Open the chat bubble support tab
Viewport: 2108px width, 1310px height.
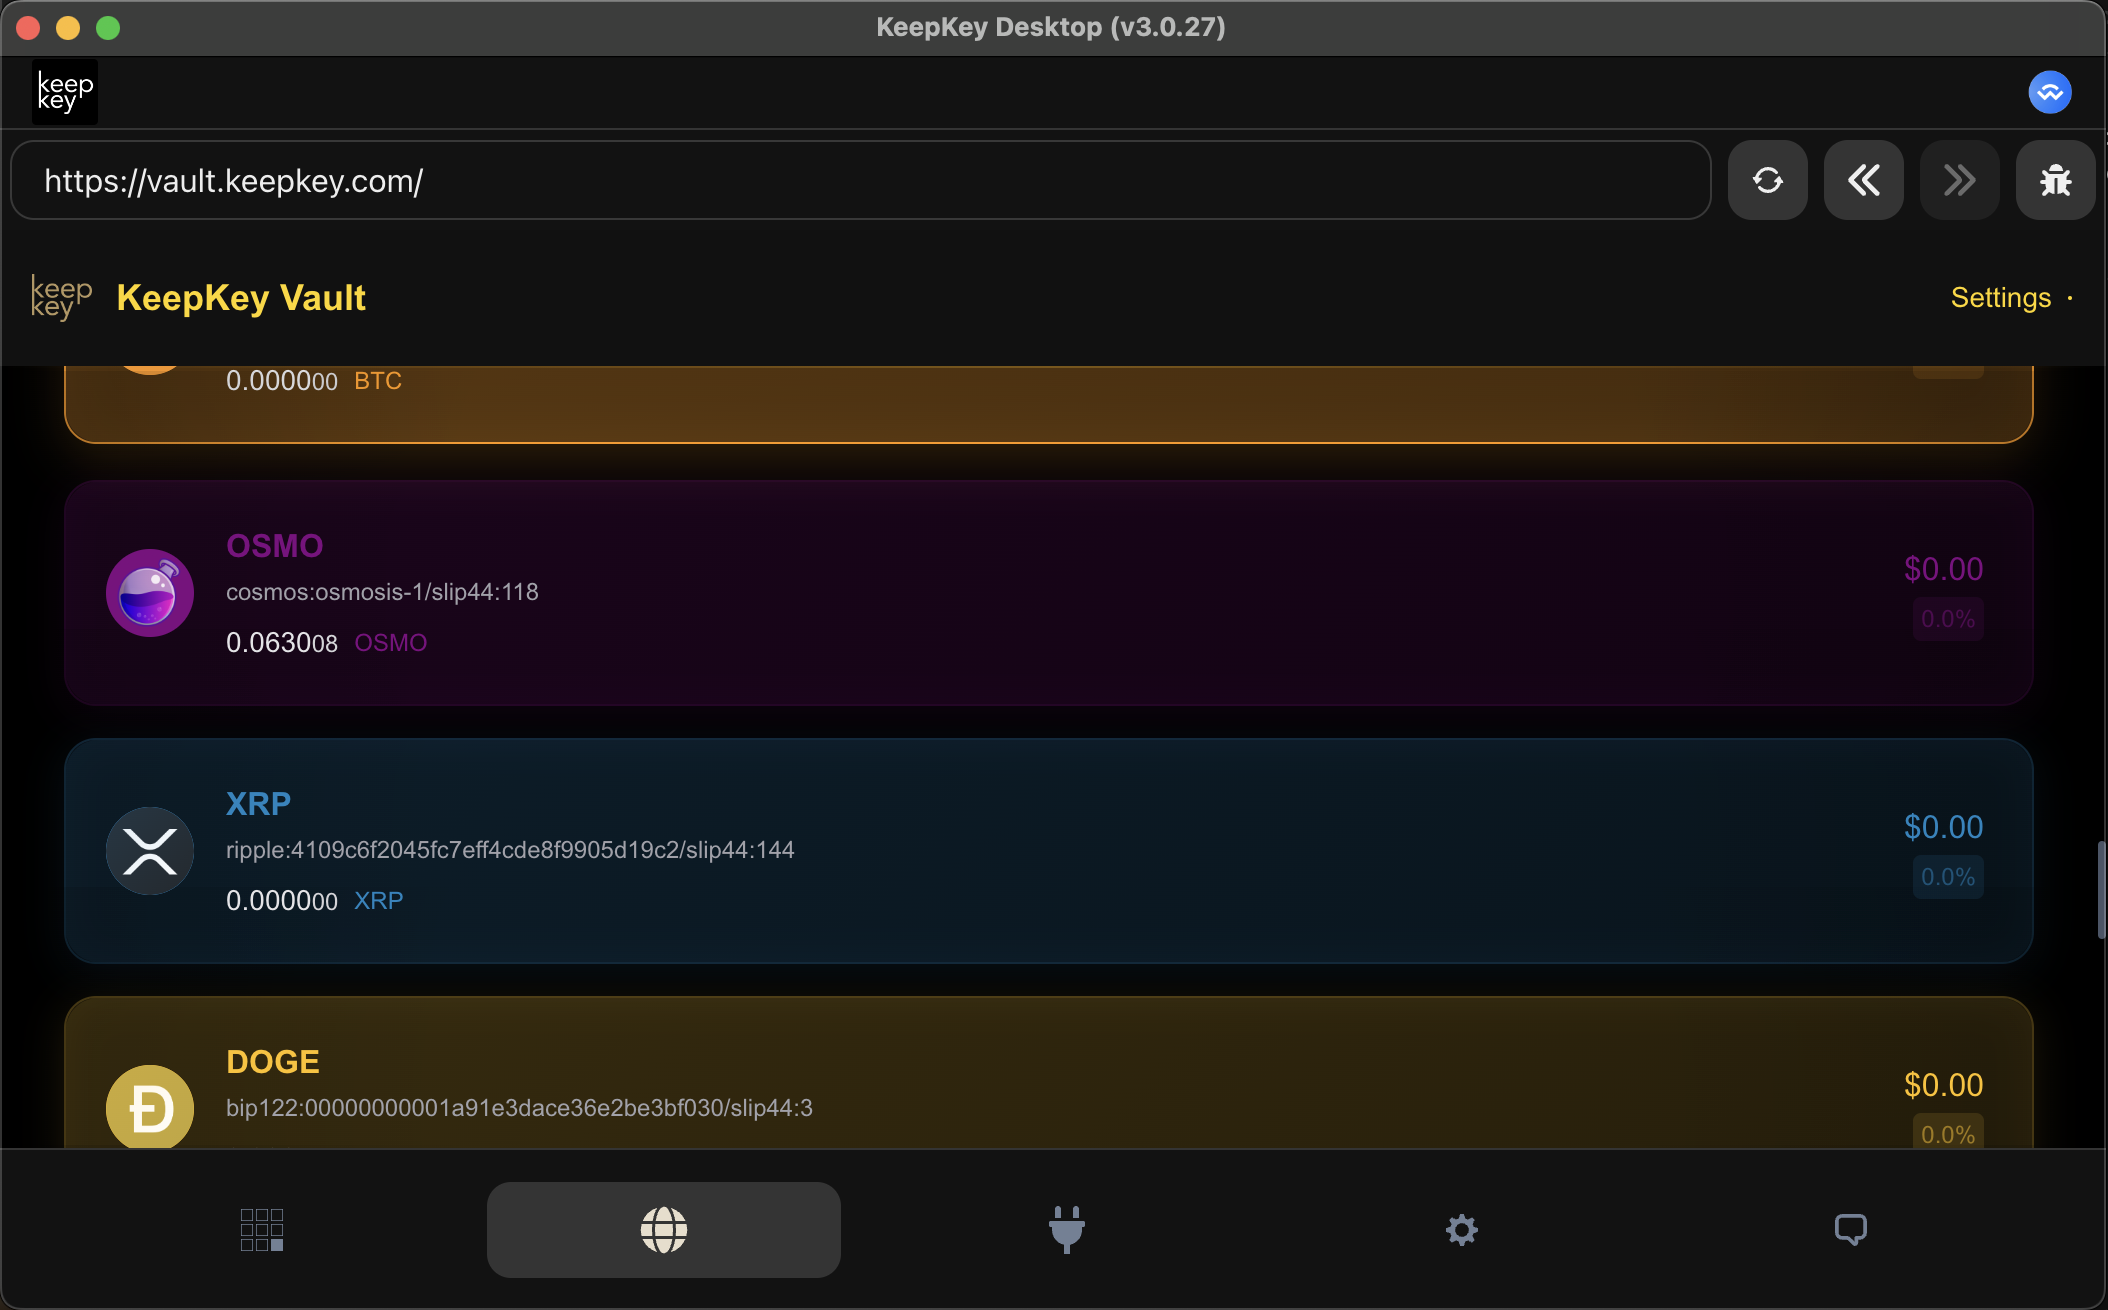(x=1851, y=1230)
